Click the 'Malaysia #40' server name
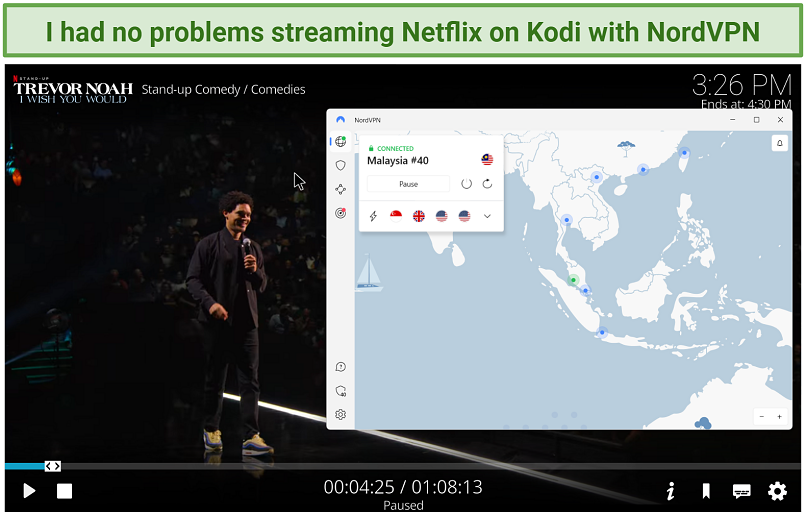 (398, 160)
